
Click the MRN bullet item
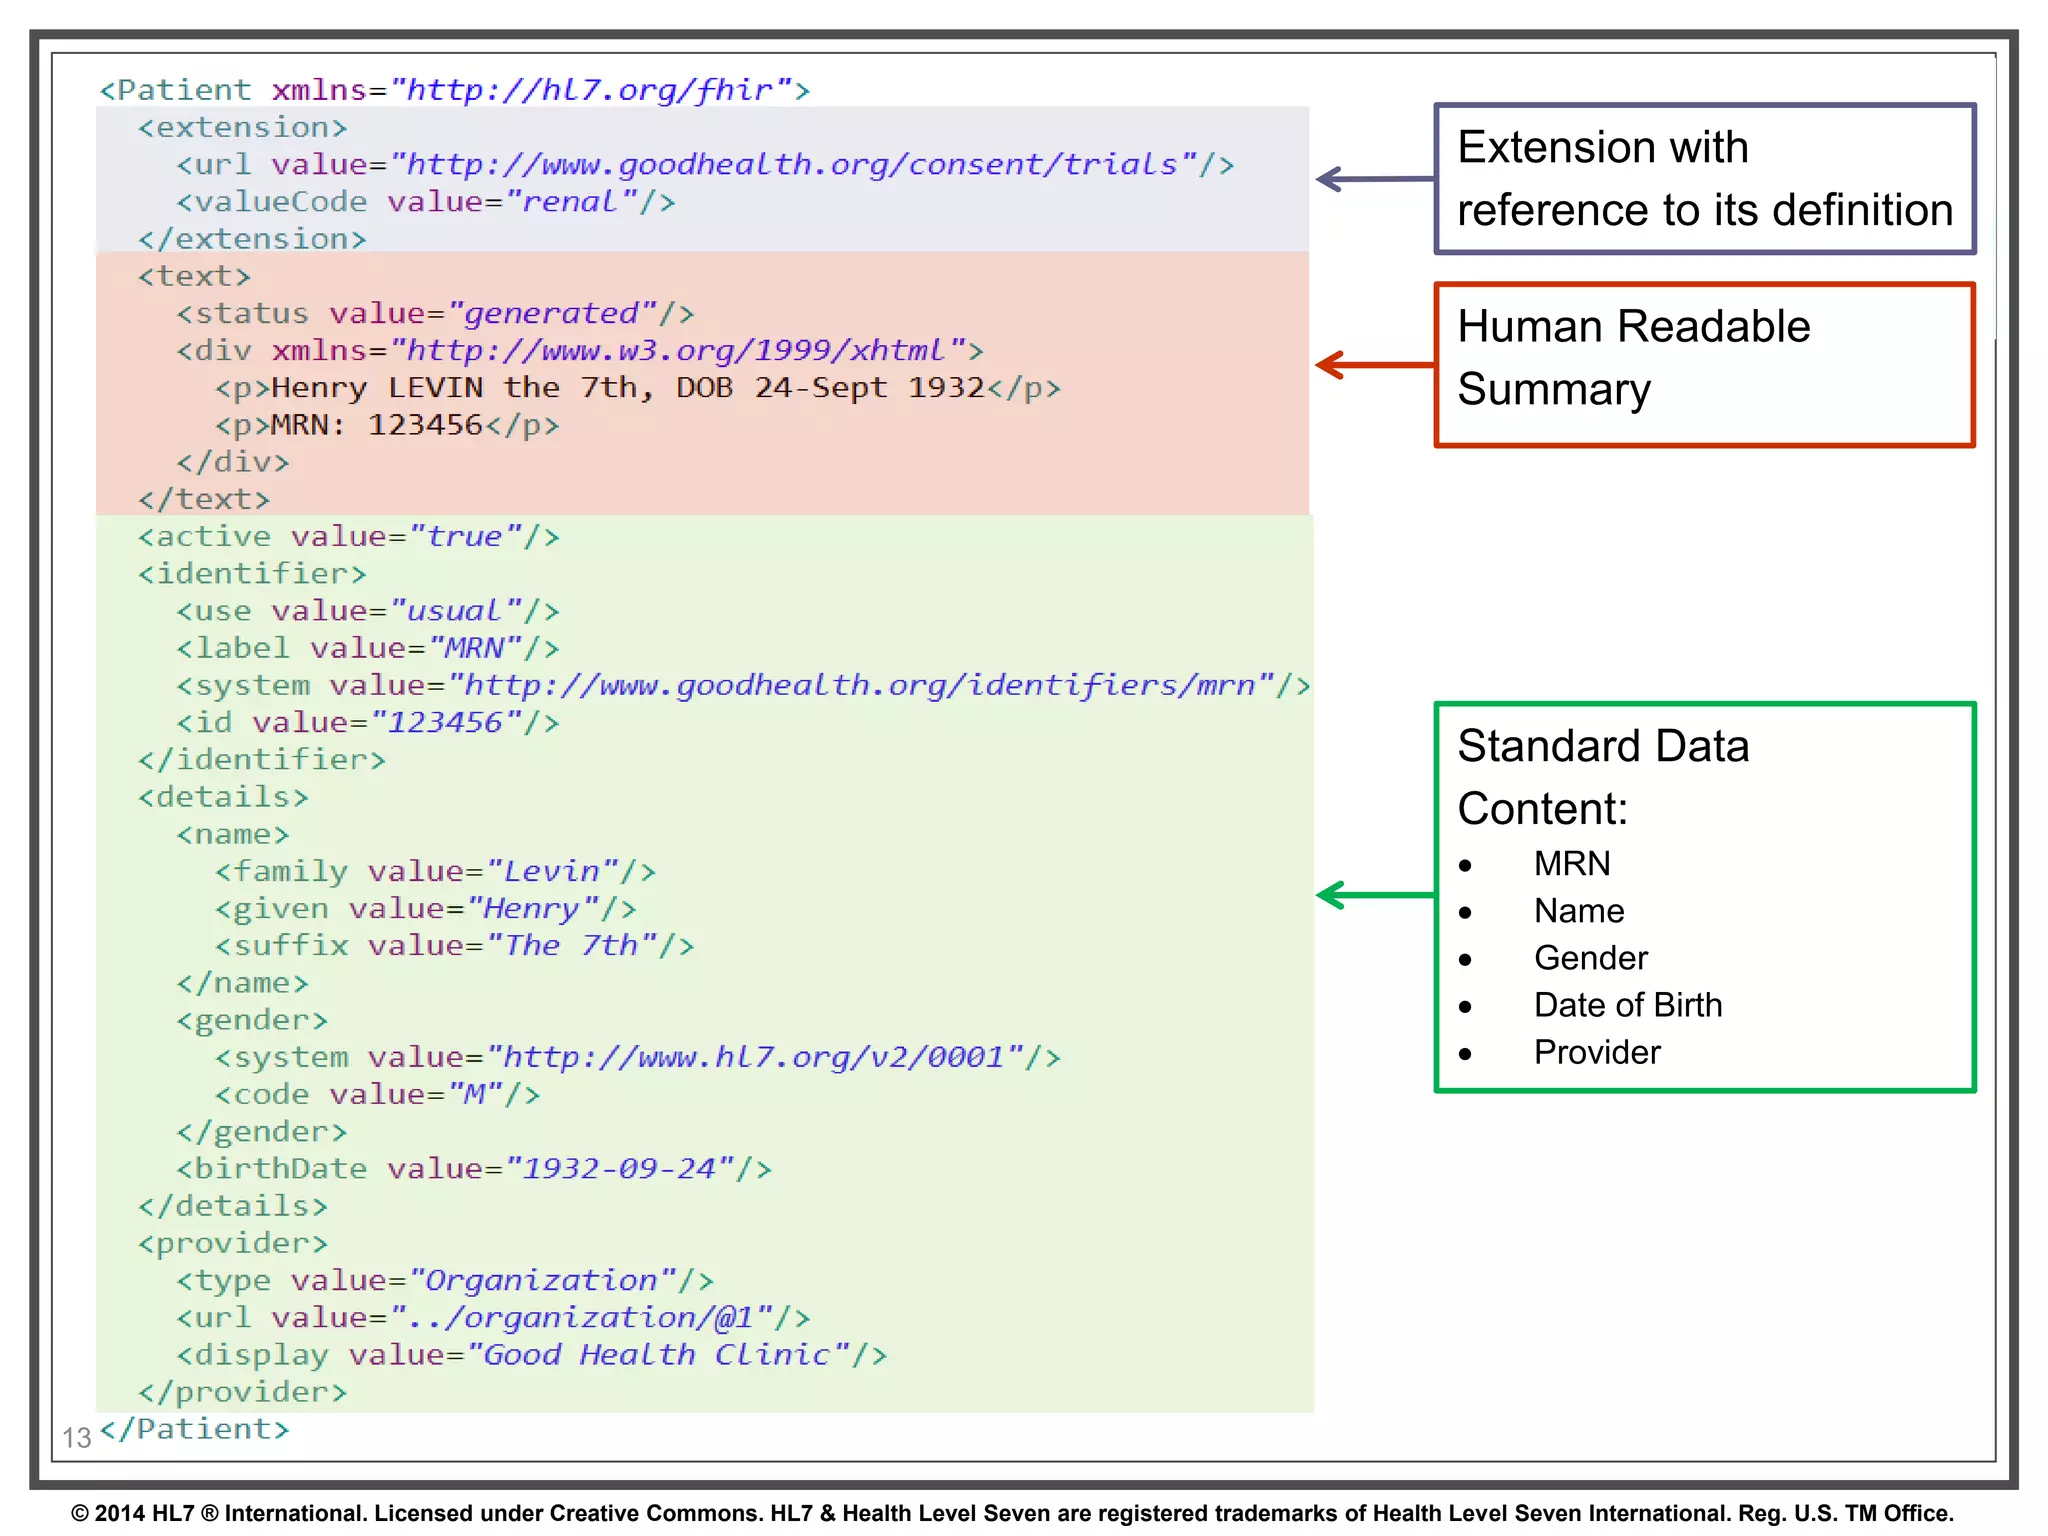click(x=1572, y=863)
